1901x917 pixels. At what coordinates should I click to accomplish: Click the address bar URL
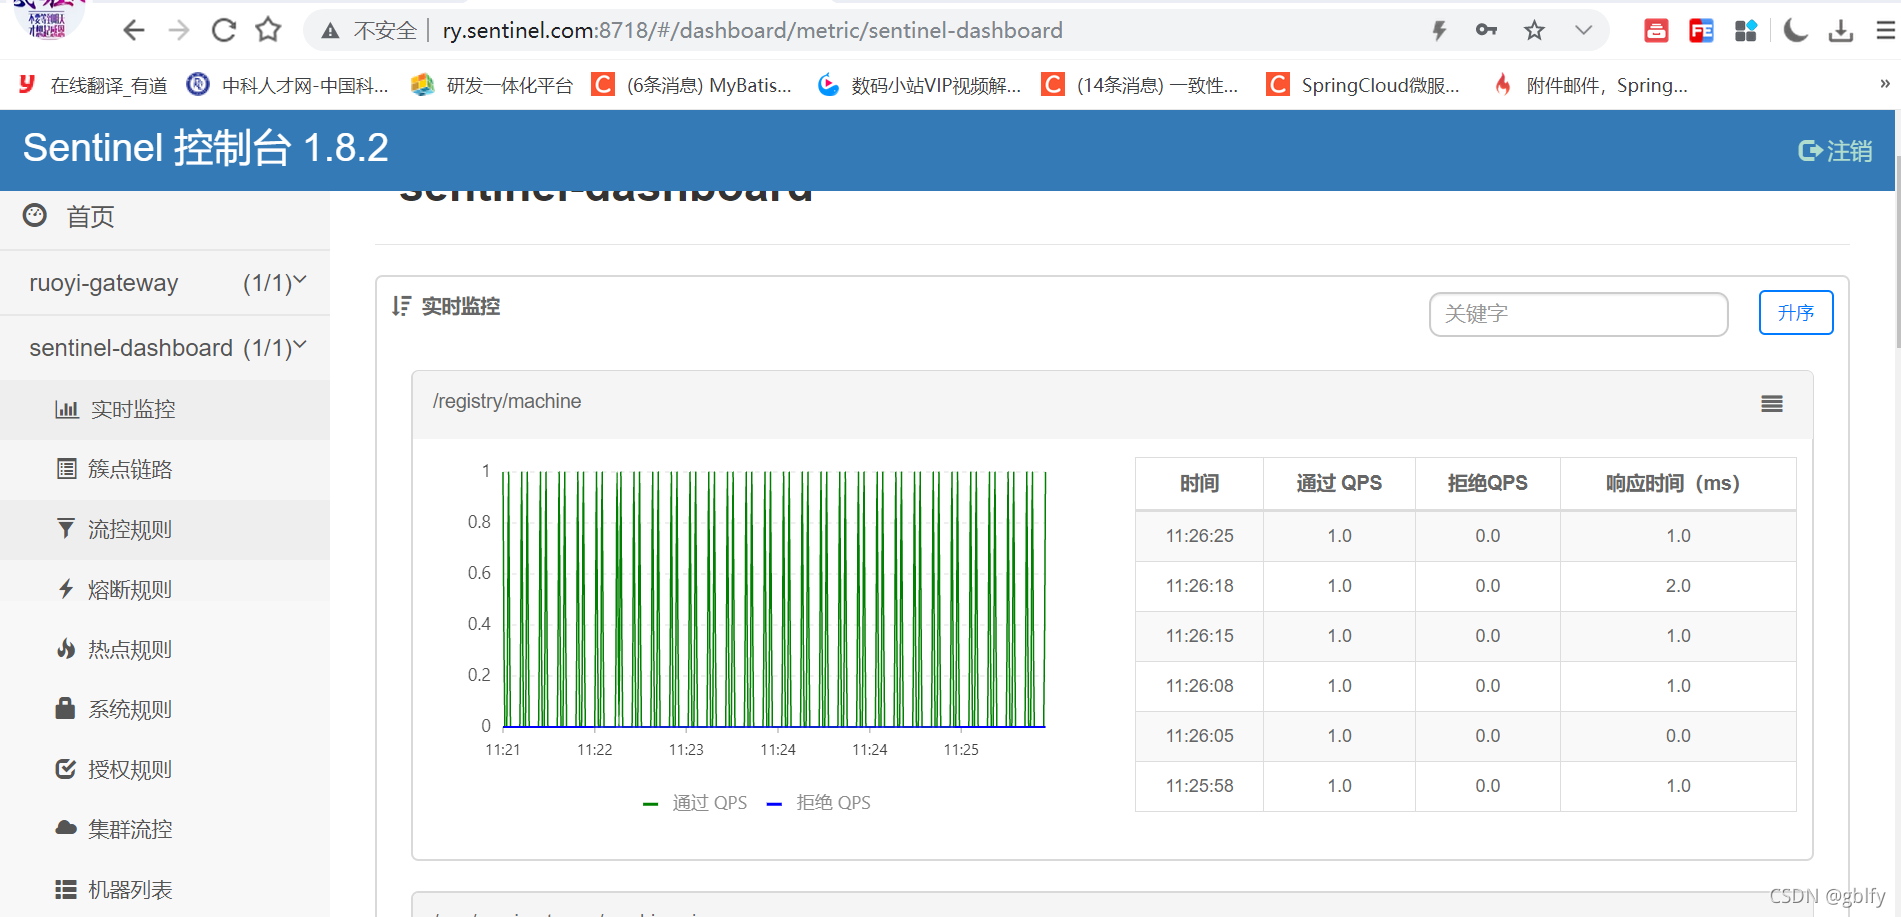point(752,31)
